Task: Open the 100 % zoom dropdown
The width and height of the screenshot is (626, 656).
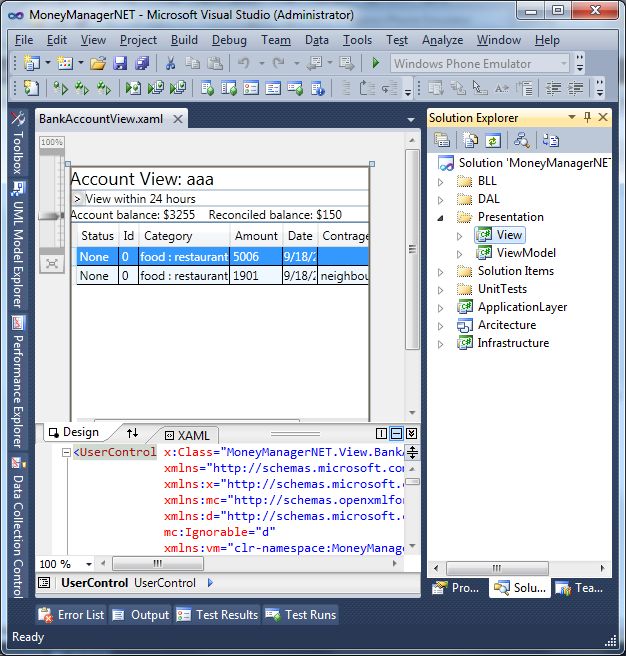Action: click(x=89, y=564)
